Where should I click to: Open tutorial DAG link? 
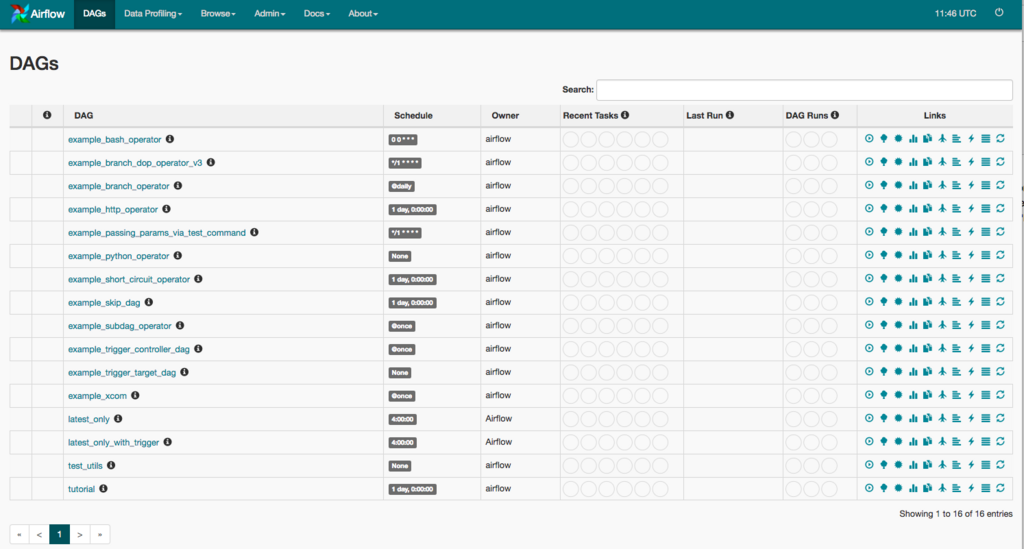pyautogui.click(x=81, y=489)
